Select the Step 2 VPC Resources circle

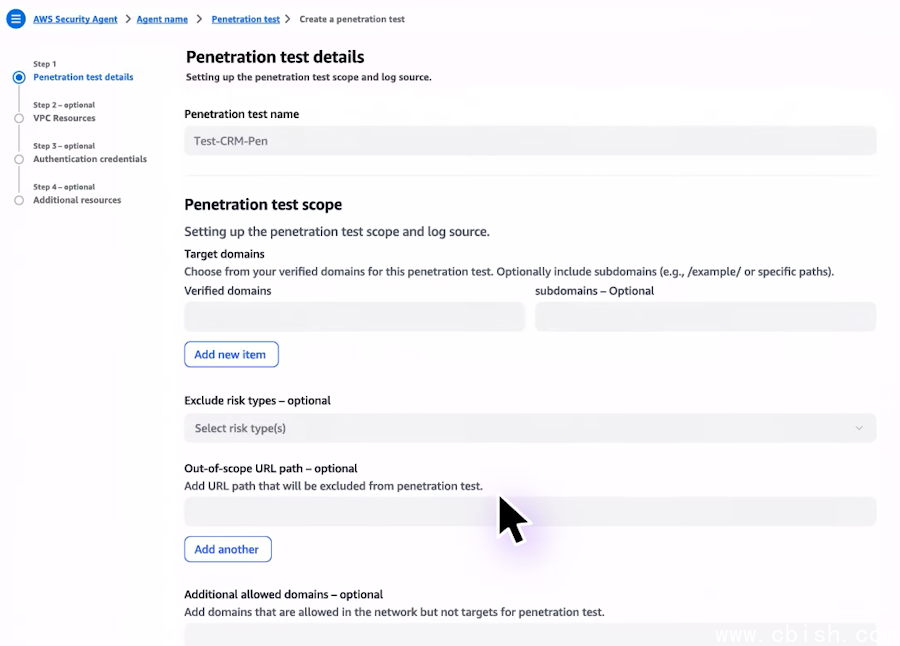point(19,118)
